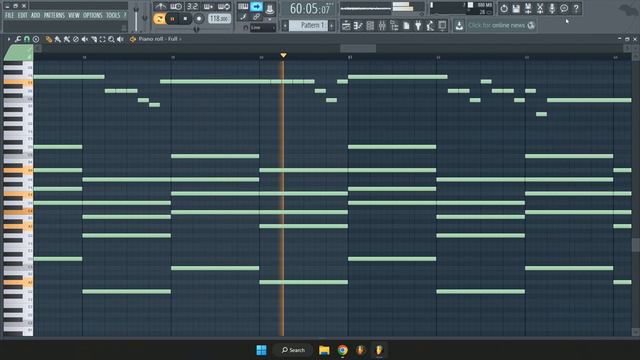The width and height of the screenshot is (640, 360).
Task: Switch song/pattern mode button
Action: (x=159, y=19)
